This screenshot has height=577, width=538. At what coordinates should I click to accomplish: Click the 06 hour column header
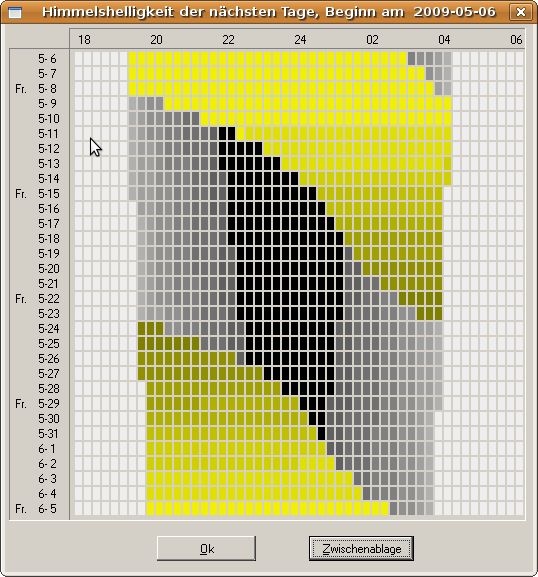[516, 39]
